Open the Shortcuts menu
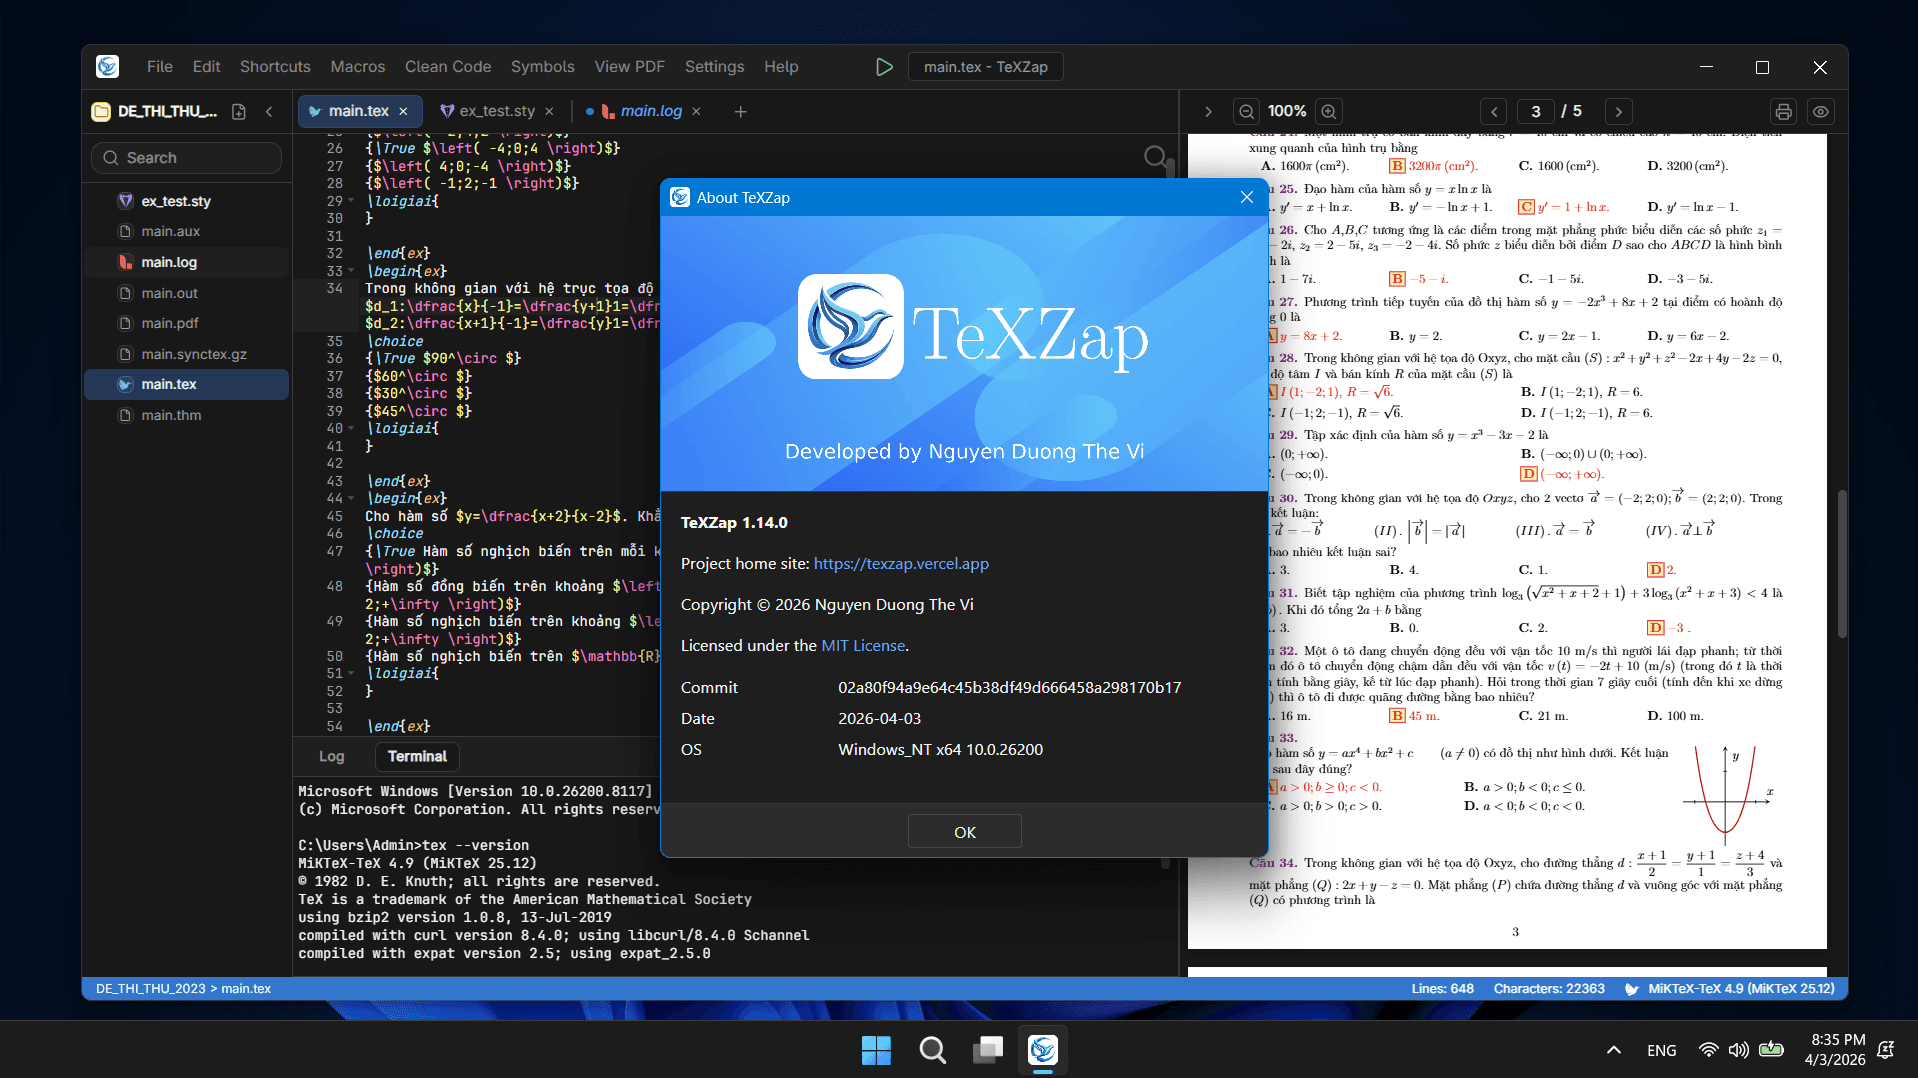This screenshot has height=1078, width=1918. (275, 67)
